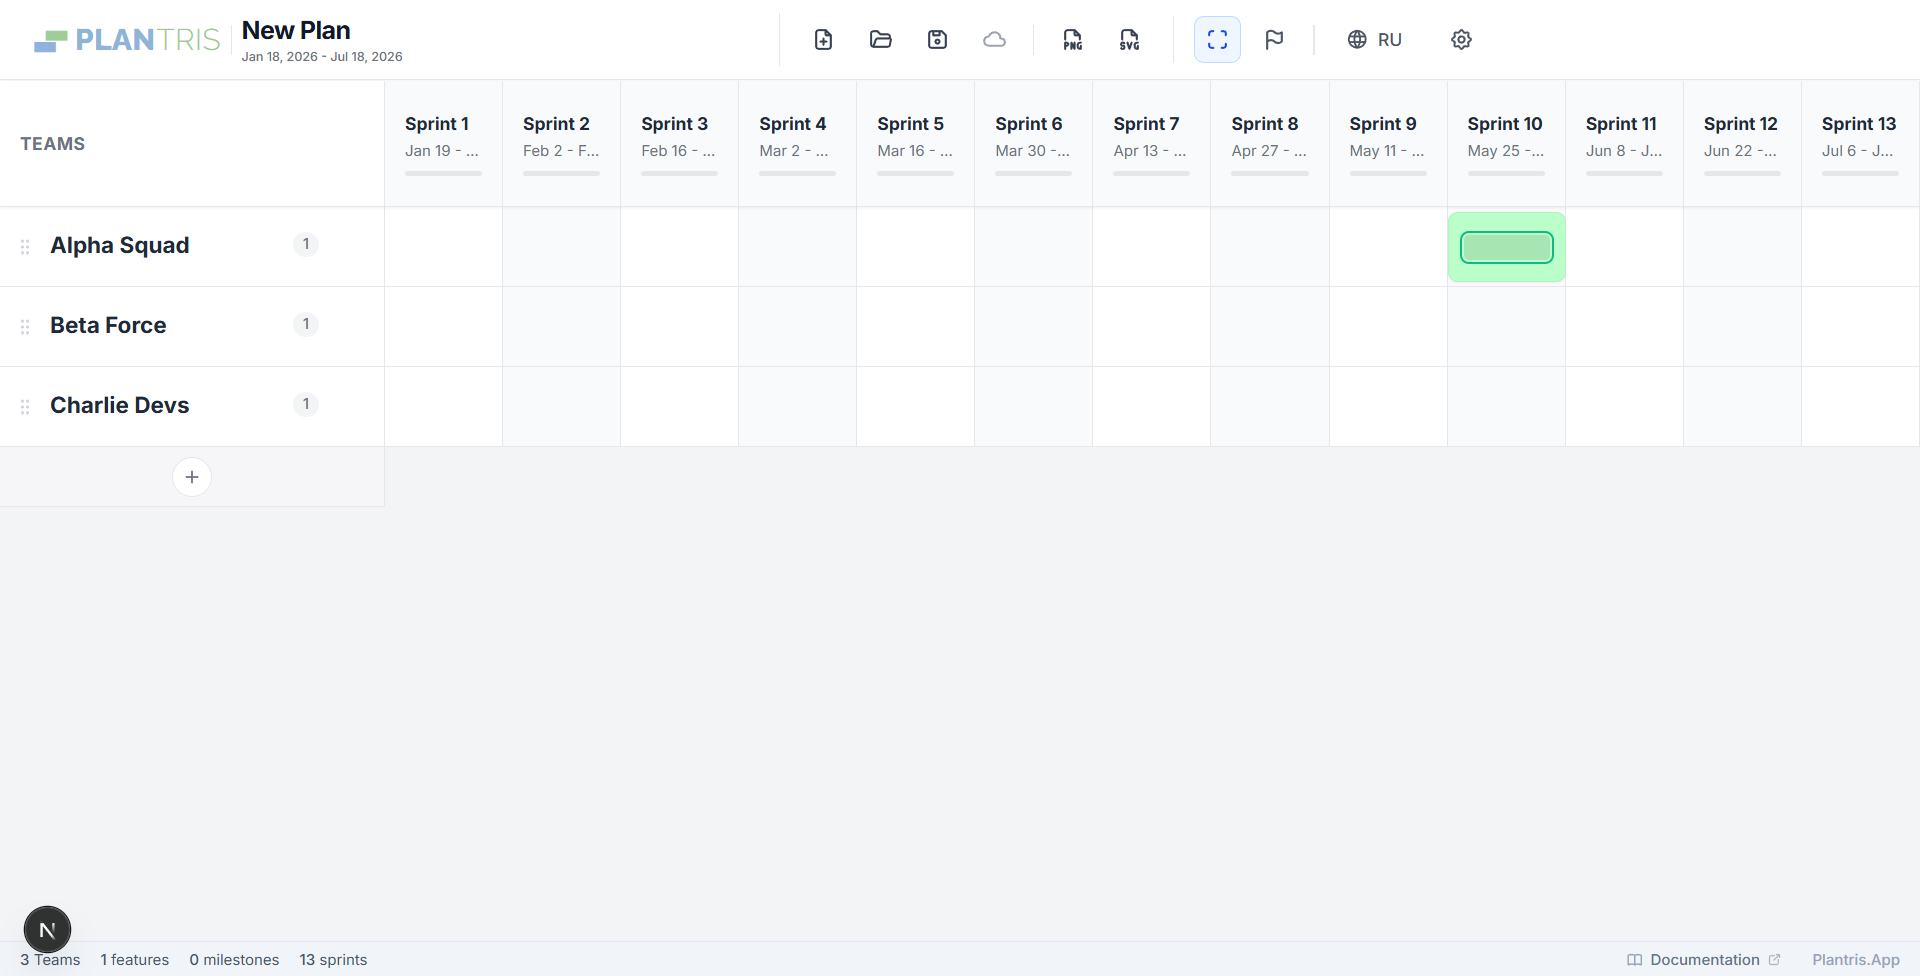The image size is (1920, 976).
Task: Click 1 features status entry
Action: point(134,960)
